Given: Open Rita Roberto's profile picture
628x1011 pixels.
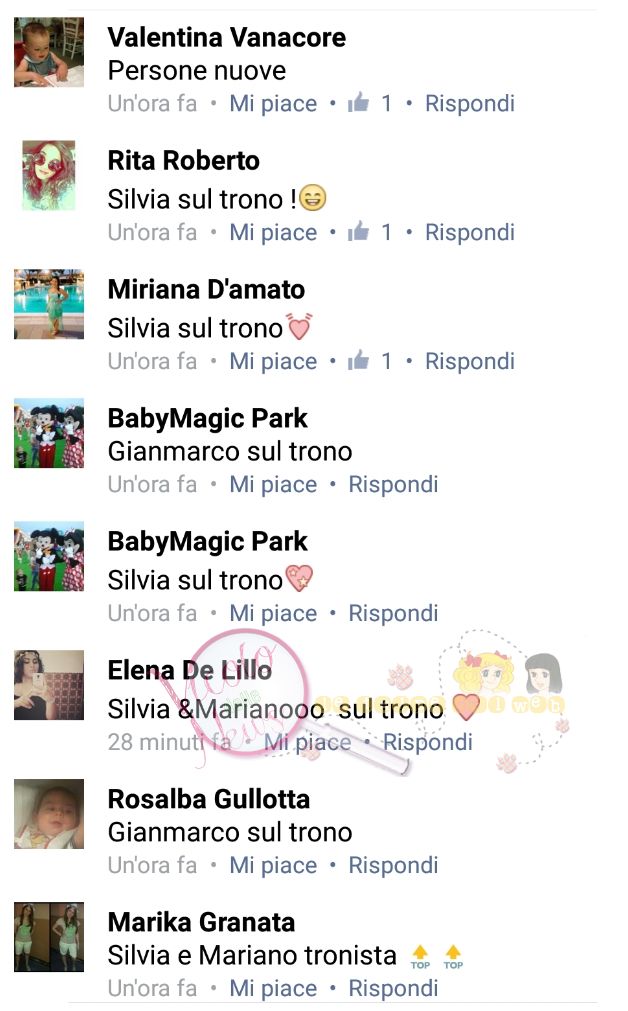Looking at the screenshot, I should click(49, 175).
